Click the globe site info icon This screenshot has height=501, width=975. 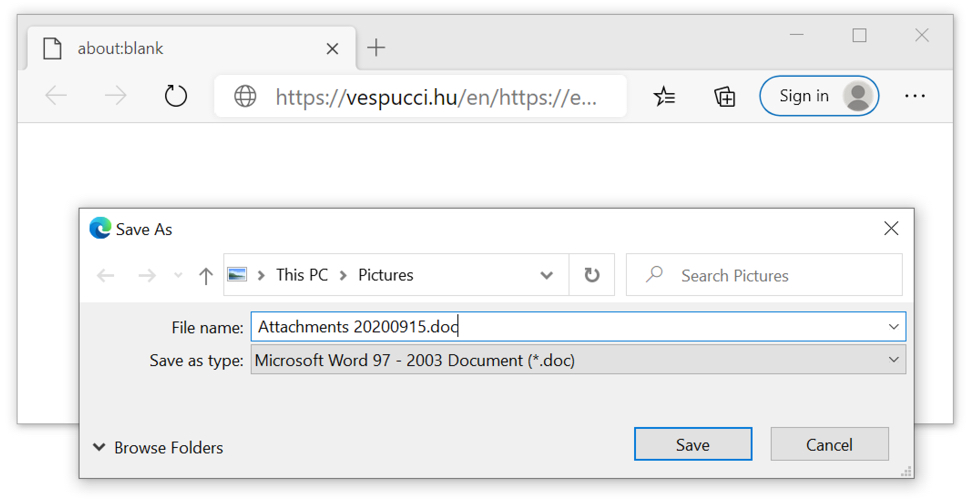point(245,96)
